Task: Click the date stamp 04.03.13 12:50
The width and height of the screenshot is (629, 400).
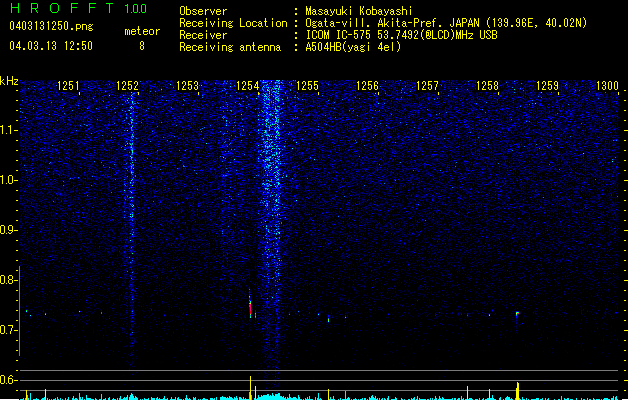Action: (51, 46)
